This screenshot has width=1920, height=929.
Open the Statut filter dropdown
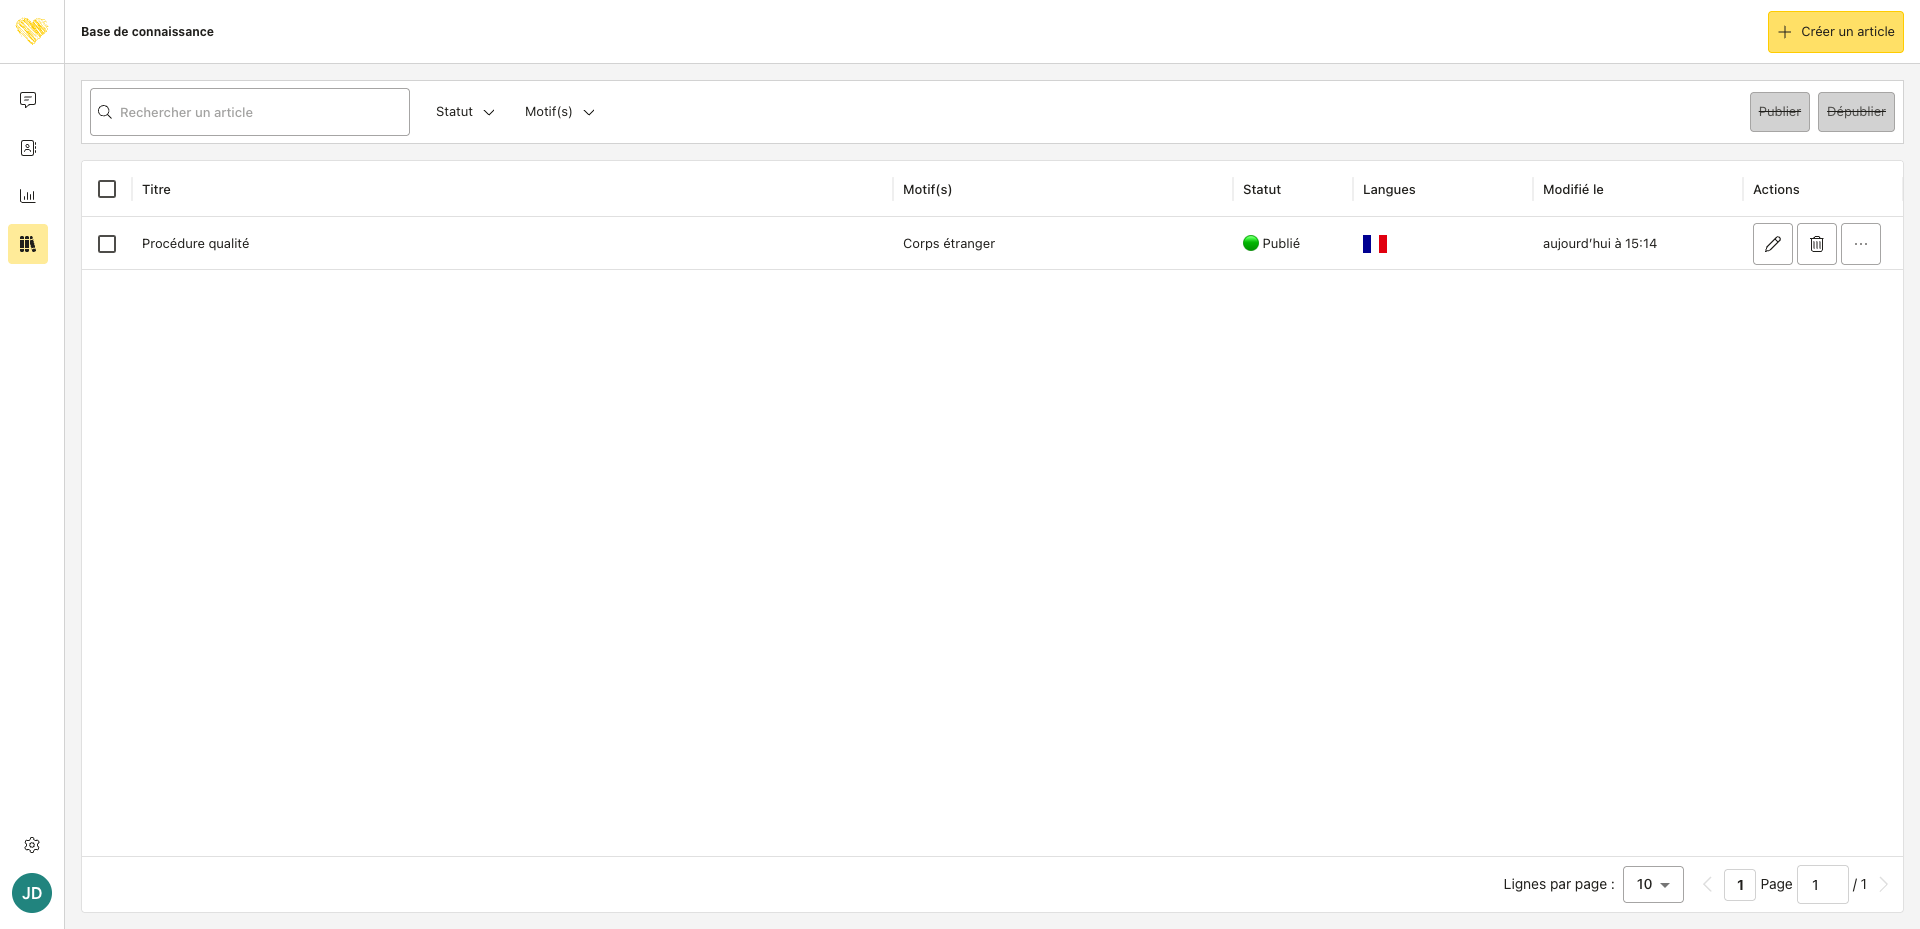(x=465, y=112)
